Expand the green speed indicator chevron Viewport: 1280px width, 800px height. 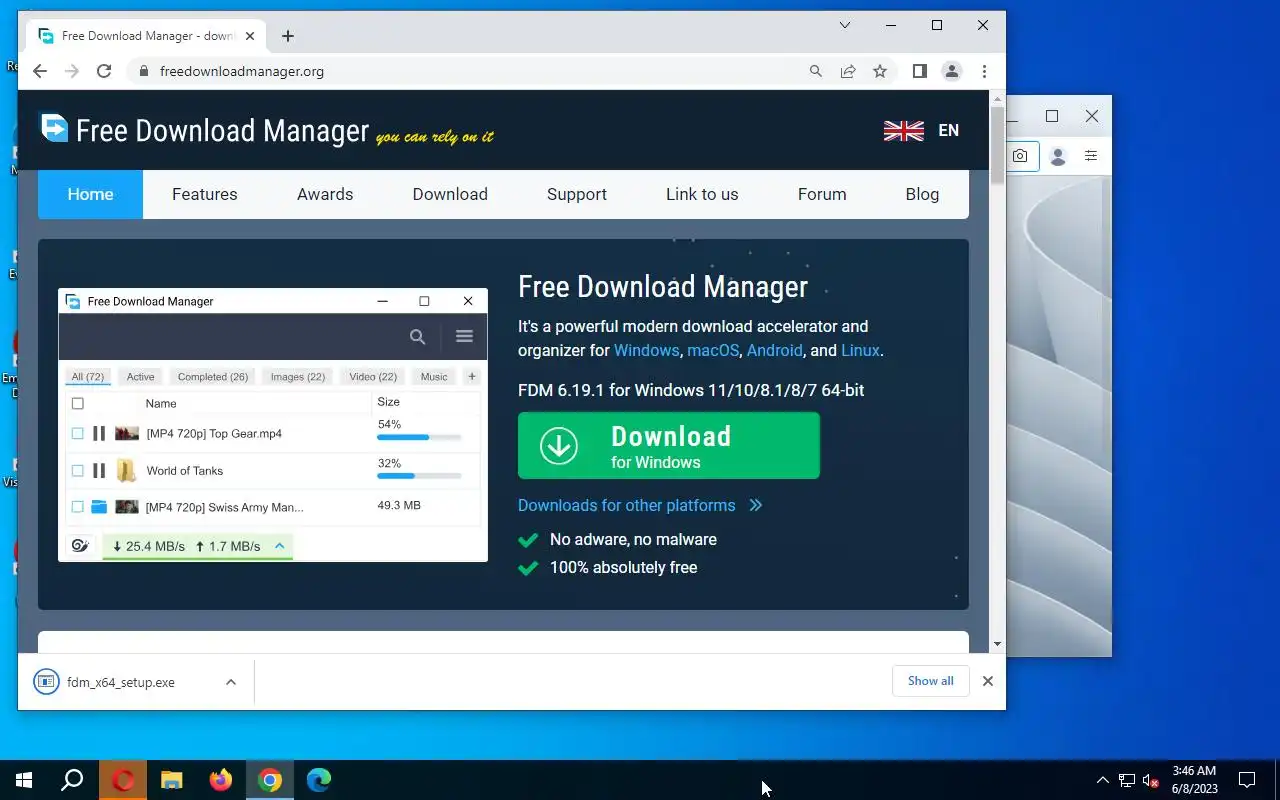[280, 545]
